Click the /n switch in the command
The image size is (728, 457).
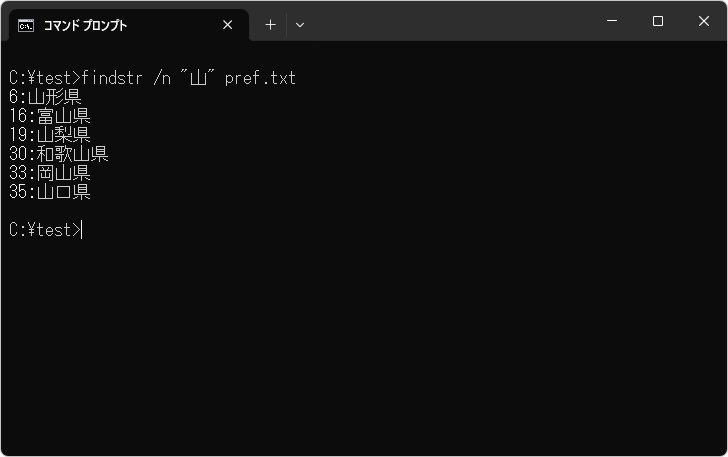[x=162, y=78]
